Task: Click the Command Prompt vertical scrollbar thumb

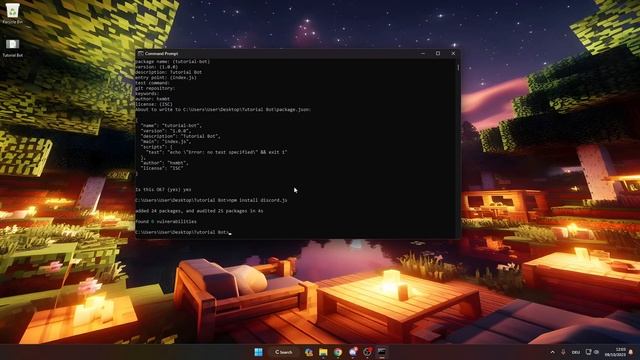Action: click(x=458, y=67)
